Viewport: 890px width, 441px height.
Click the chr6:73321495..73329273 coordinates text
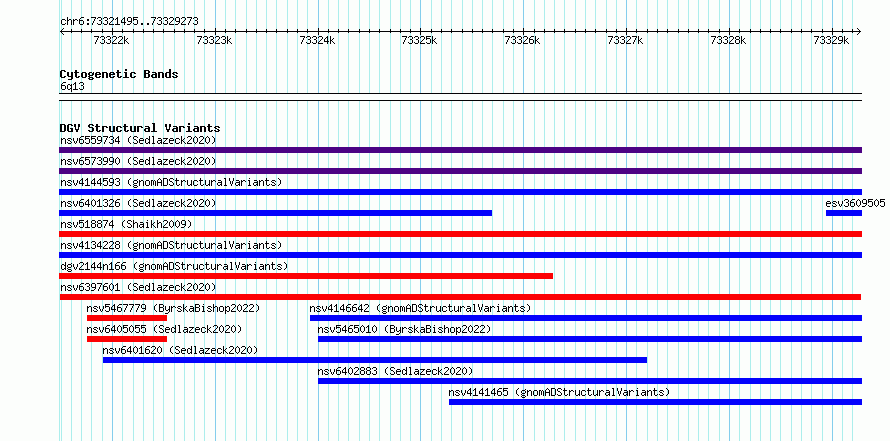[x=129, y=22]
